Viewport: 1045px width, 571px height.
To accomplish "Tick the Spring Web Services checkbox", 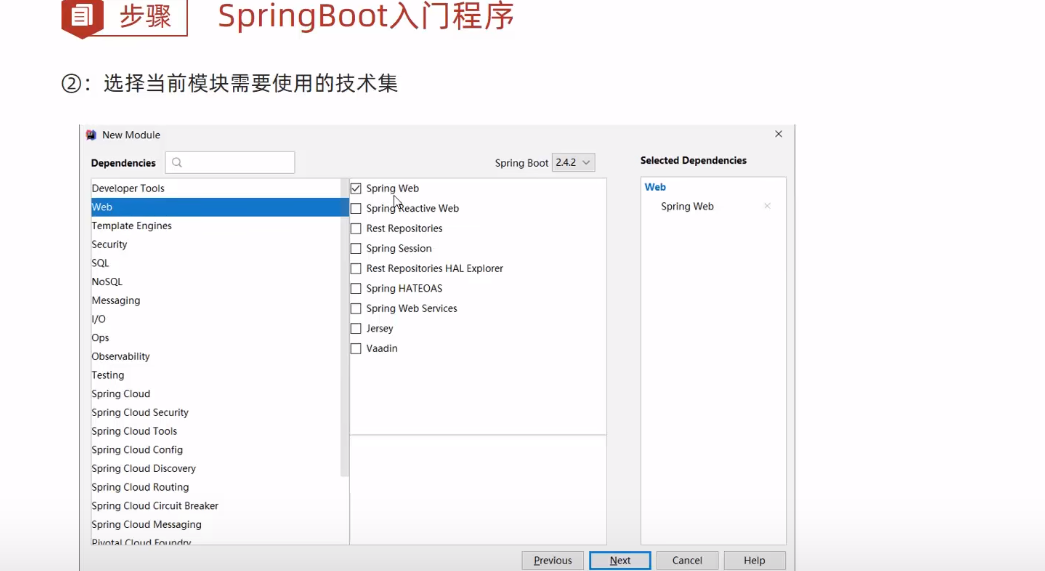I will coord(356,308).
